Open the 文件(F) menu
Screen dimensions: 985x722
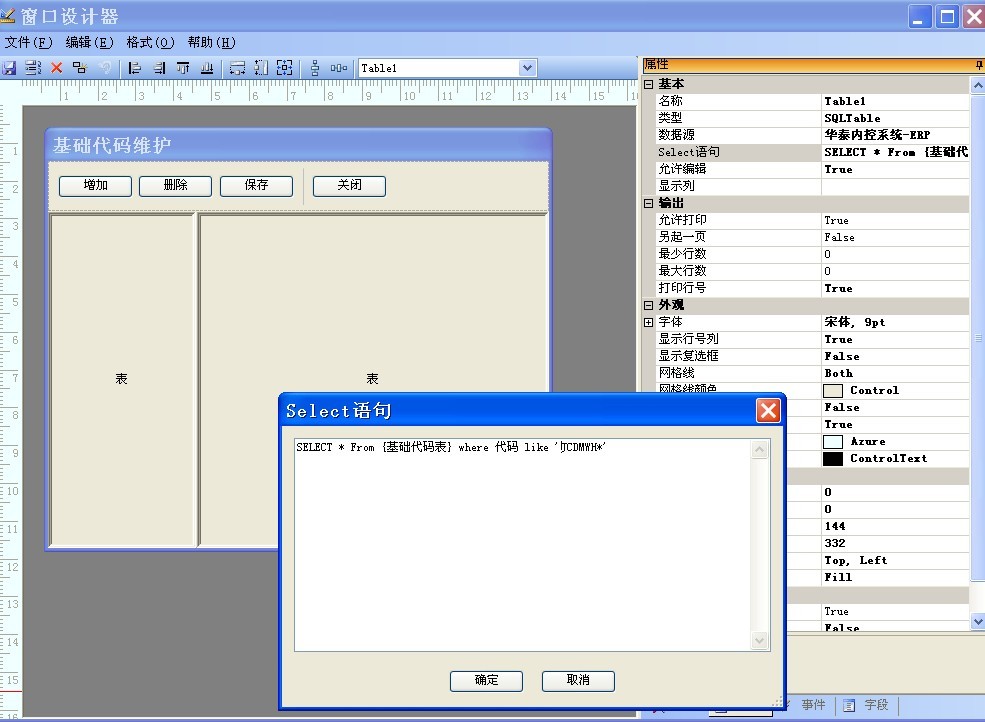28,43
